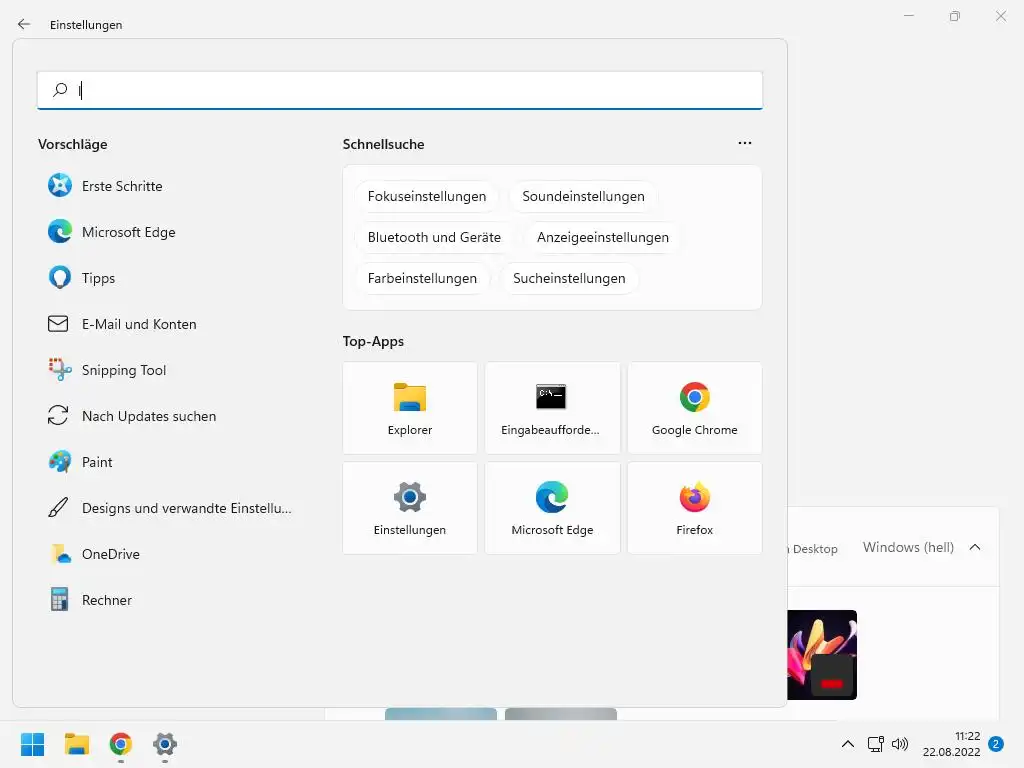Select the Farbeinstellungen chip
This screenshot has height=768, width=1024.
422,279
